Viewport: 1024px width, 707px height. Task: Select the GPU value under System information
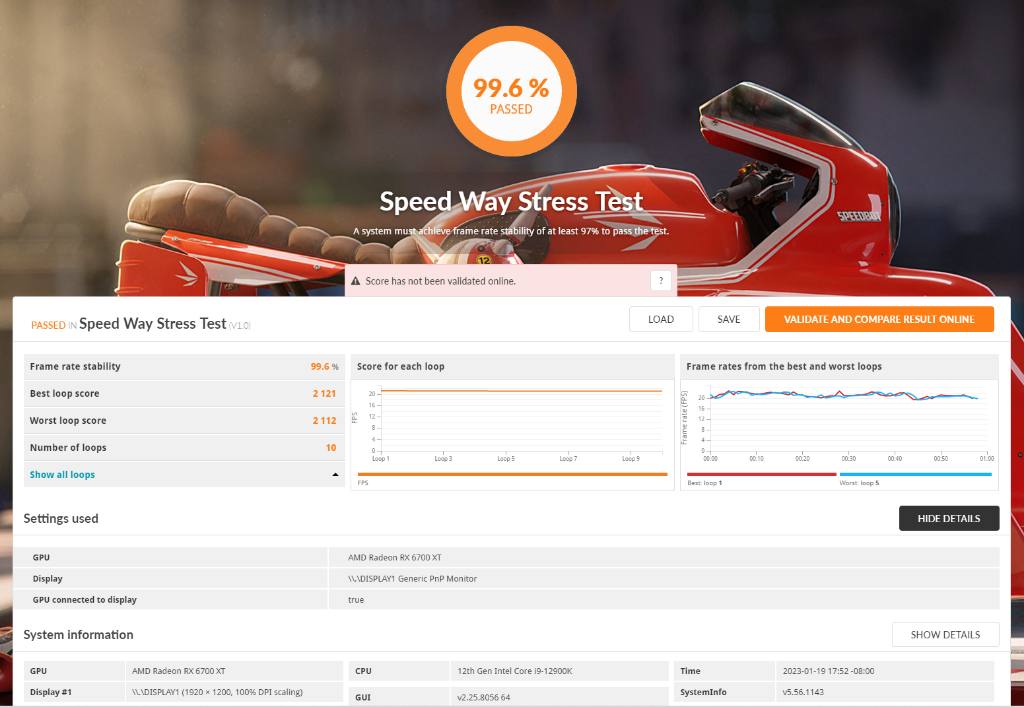(178, 671)
